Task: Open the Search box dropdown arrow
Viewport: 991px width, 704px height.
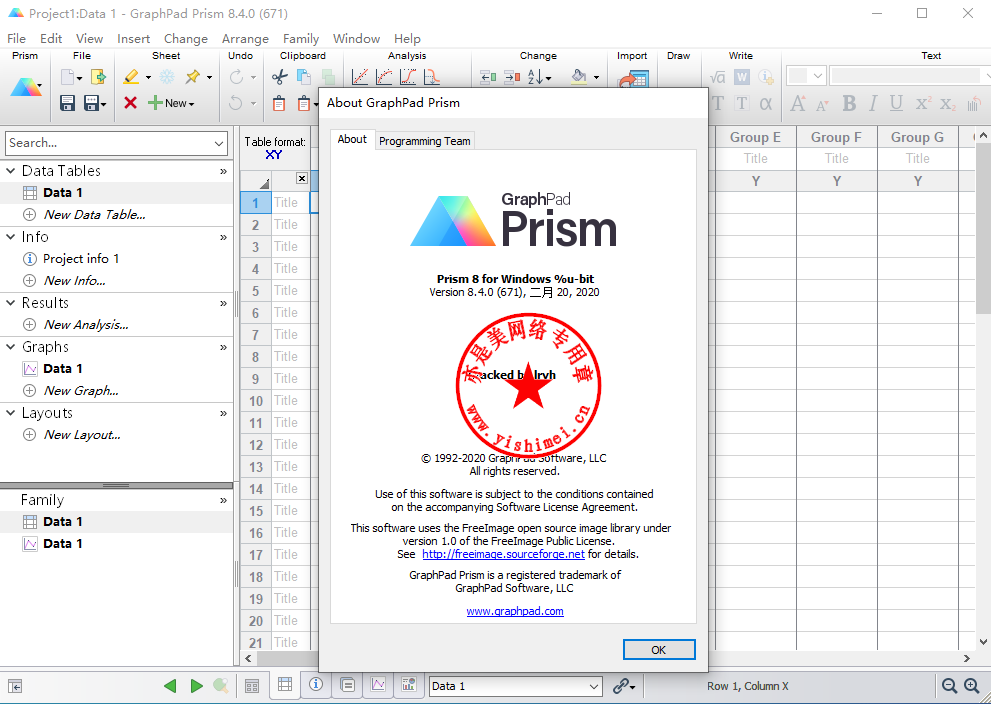Action: tap(219, 143)
